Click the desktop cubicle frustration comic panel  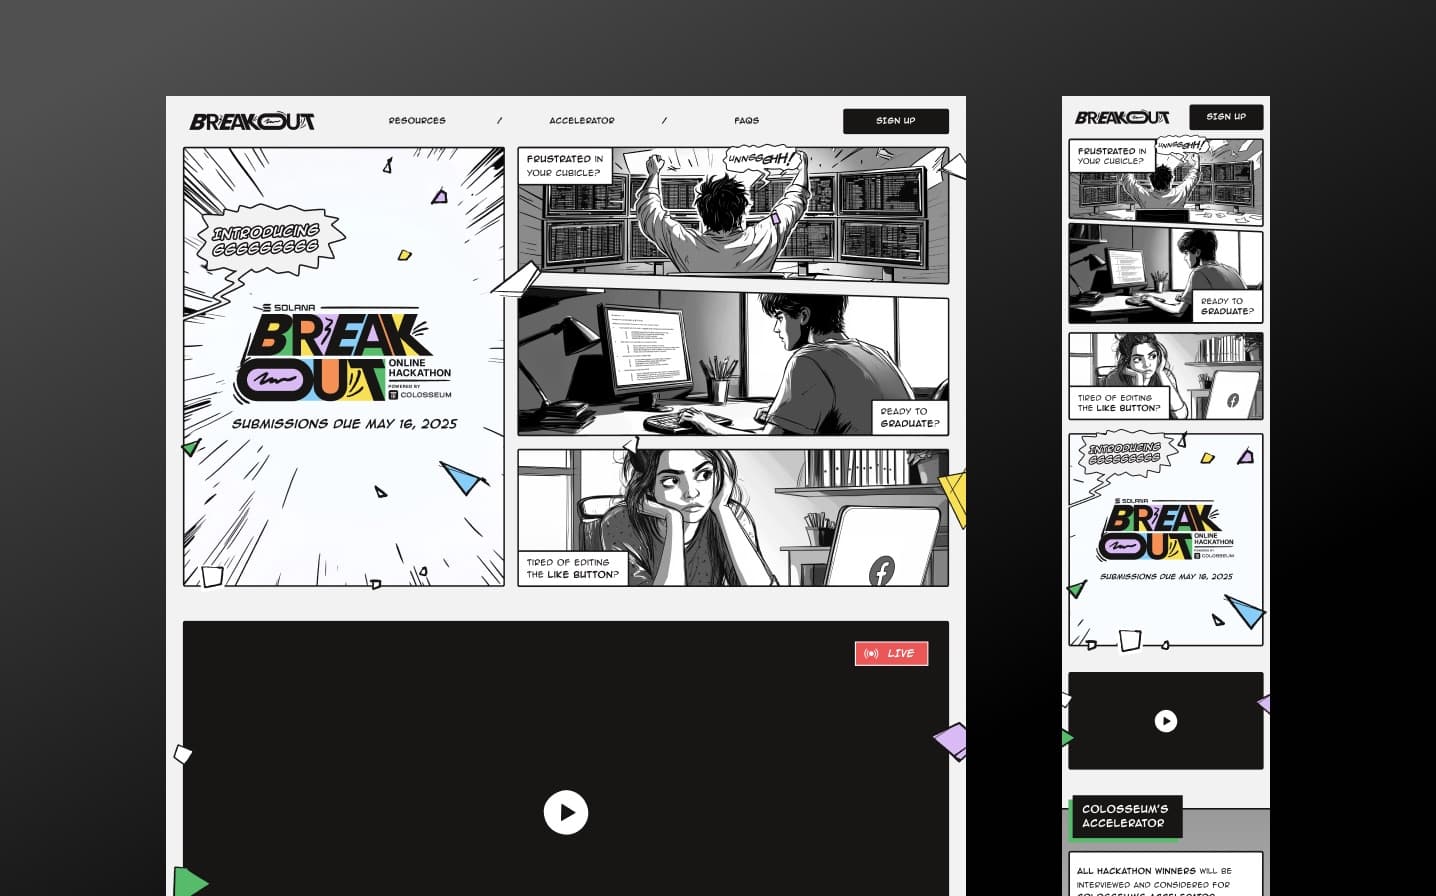point(733,216)
